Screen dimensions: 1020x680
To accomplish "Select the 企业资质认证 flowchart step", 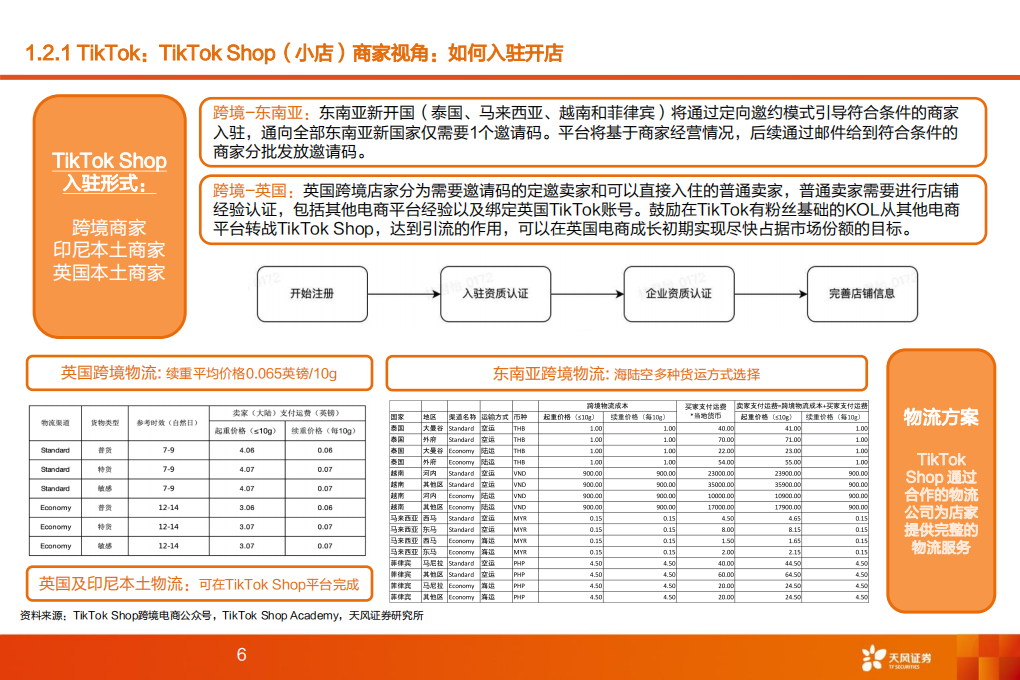I will point(679,293).
